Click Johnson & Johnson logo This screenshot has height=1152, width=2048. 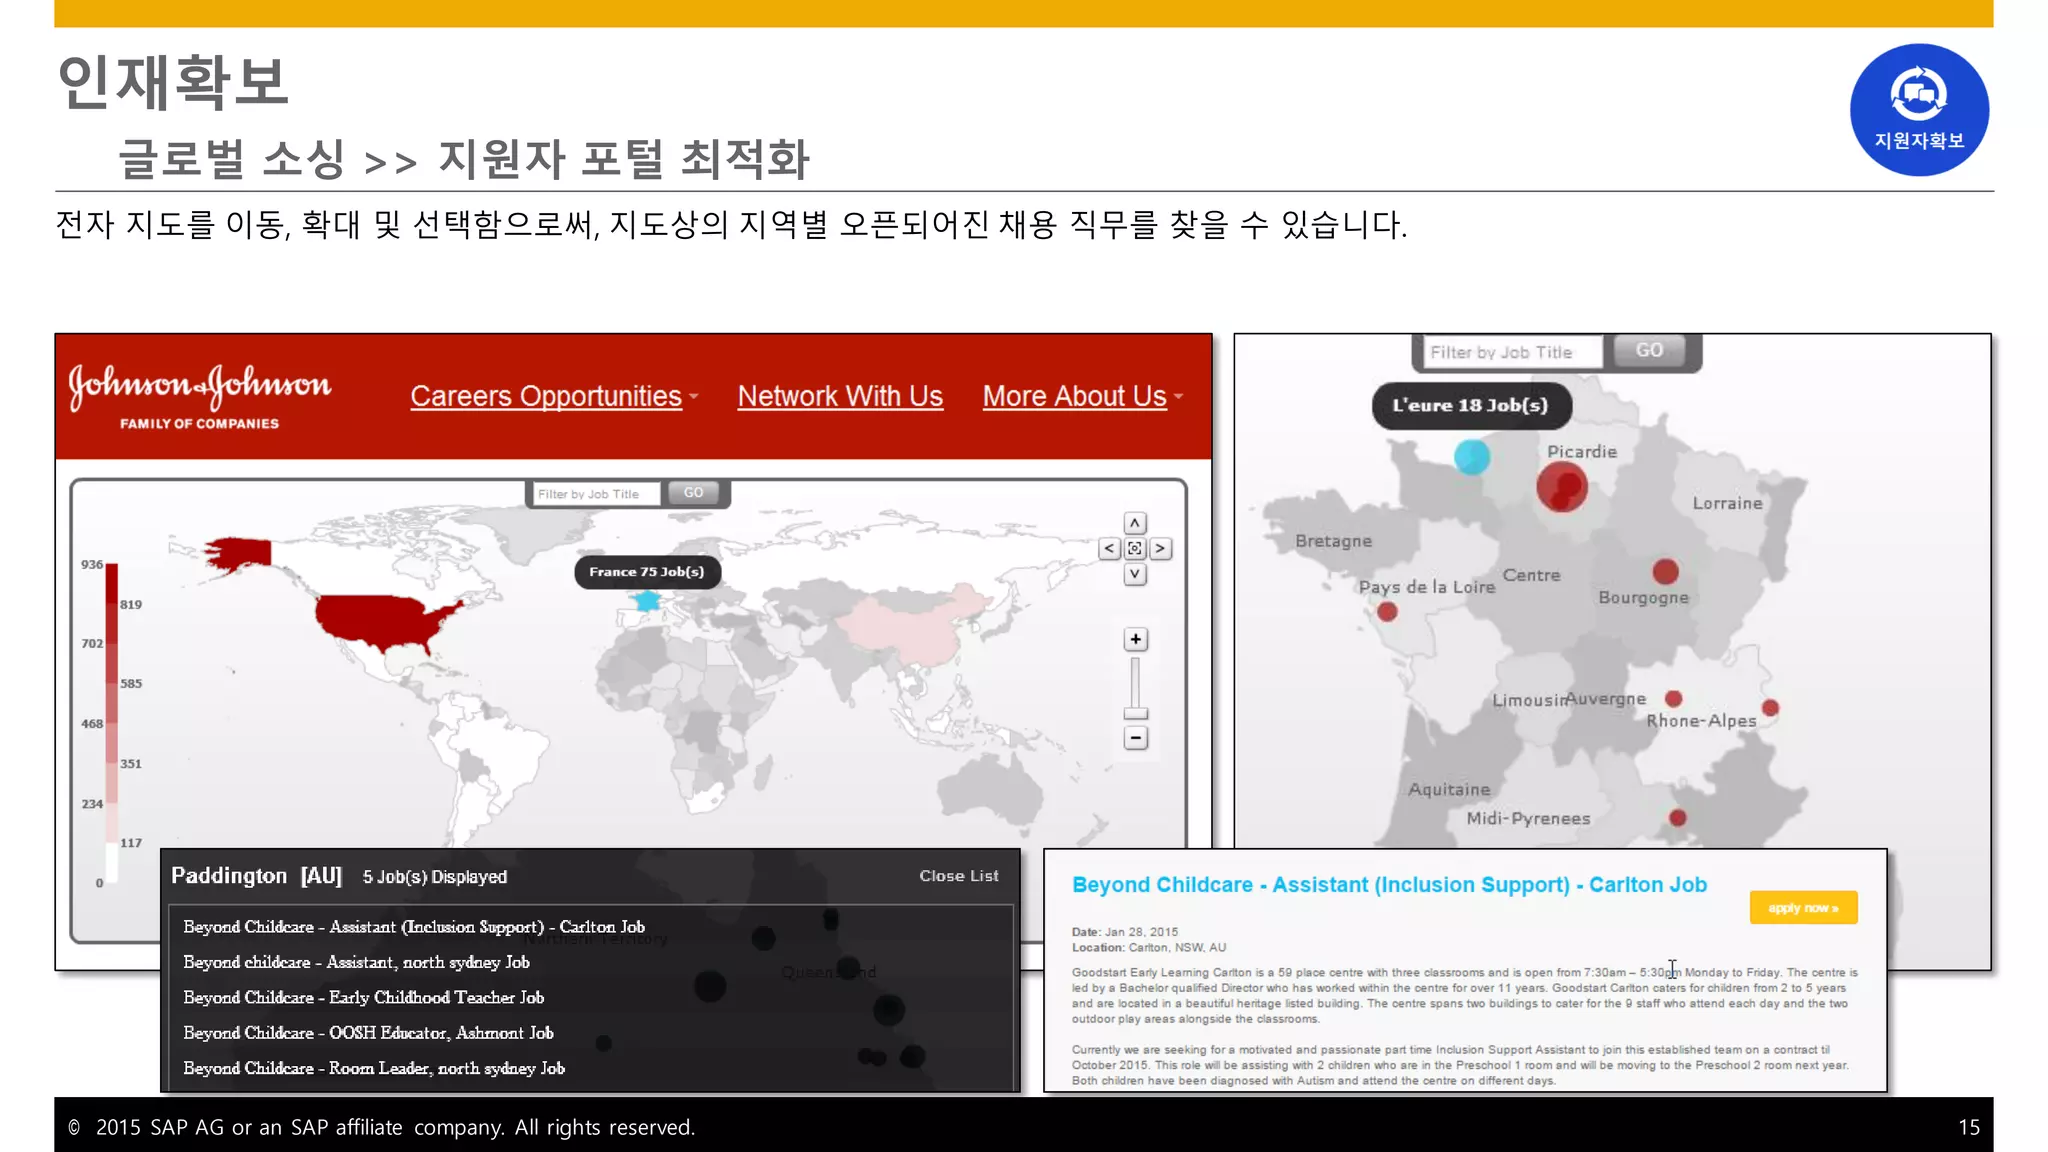[200, 397]
